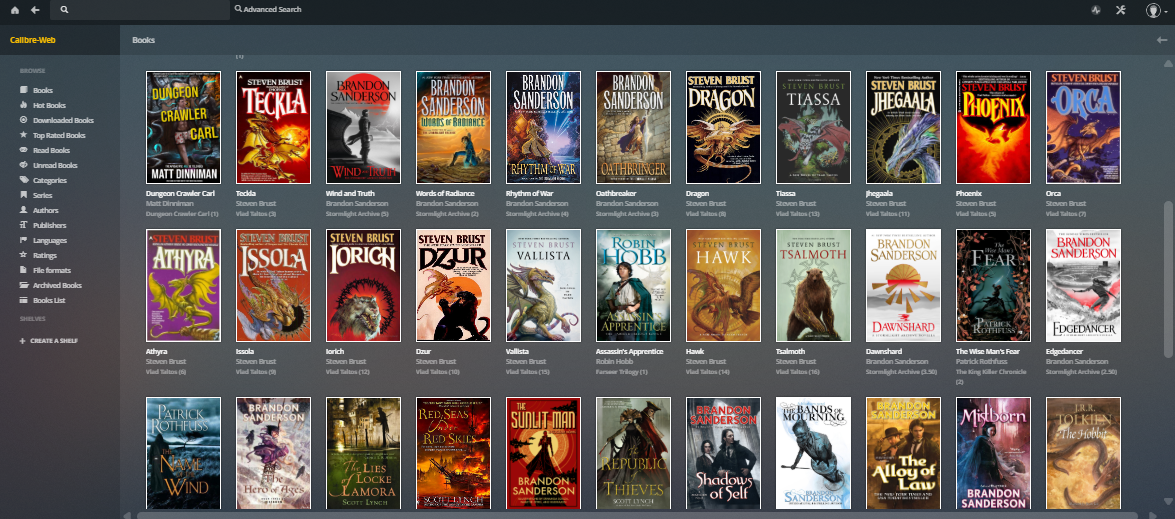Viewport: 1175px width, 519px height.
Task: Open the tasks activity icon
Action: pos(1096,10)
